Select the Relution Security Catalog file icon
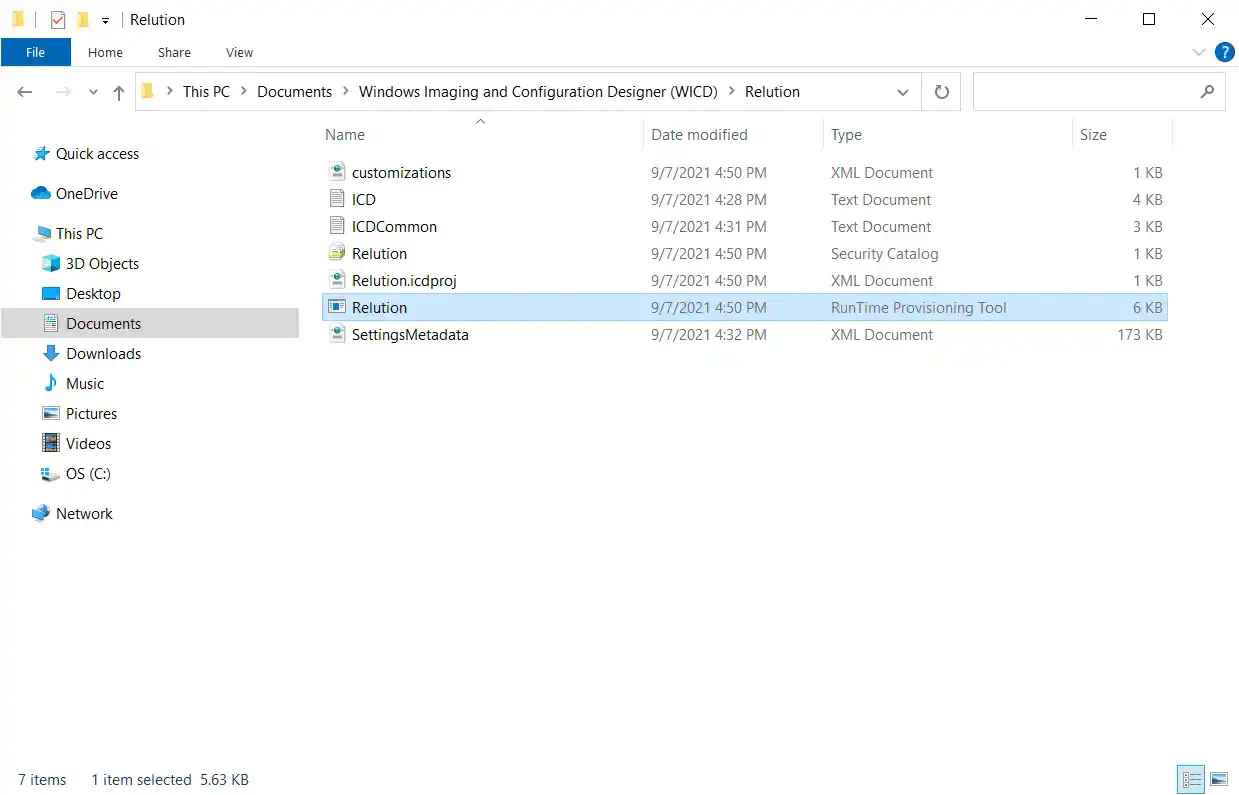The image size is (1239, 795). click(337, 254)
